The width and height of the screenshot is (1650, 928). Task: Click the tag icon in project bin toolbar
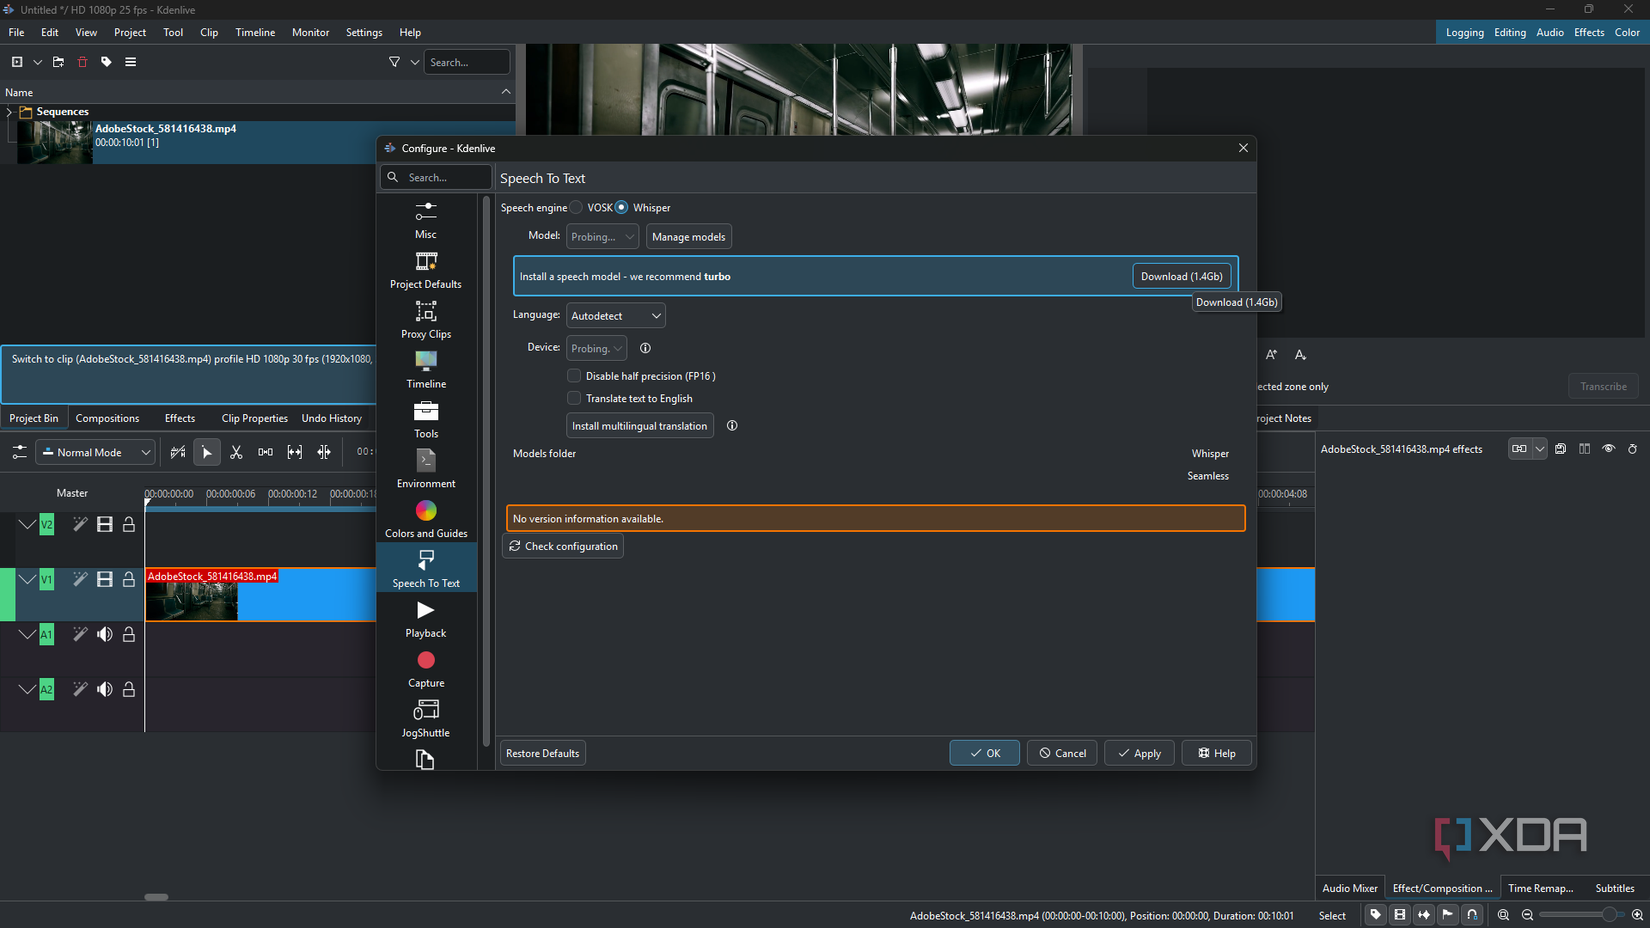[106, 62]
